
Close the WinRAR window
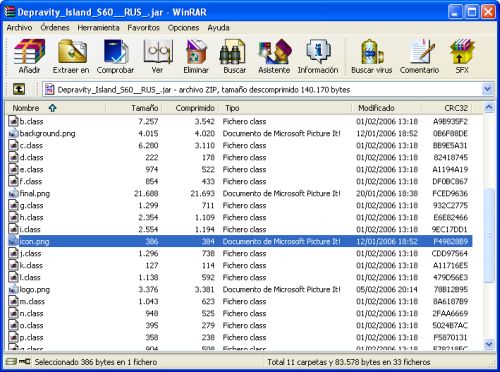pyautogui.click(x=488, y=12)
